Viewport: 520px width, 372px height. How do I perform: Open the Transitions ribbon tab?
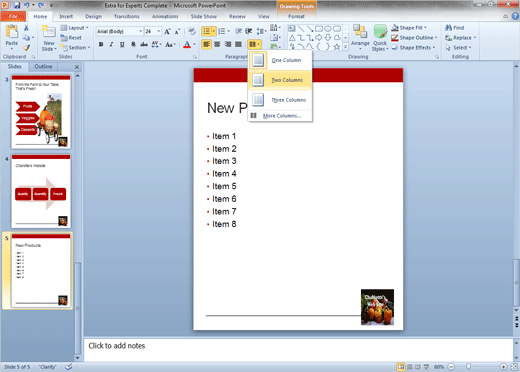click(x=127, y=16)
